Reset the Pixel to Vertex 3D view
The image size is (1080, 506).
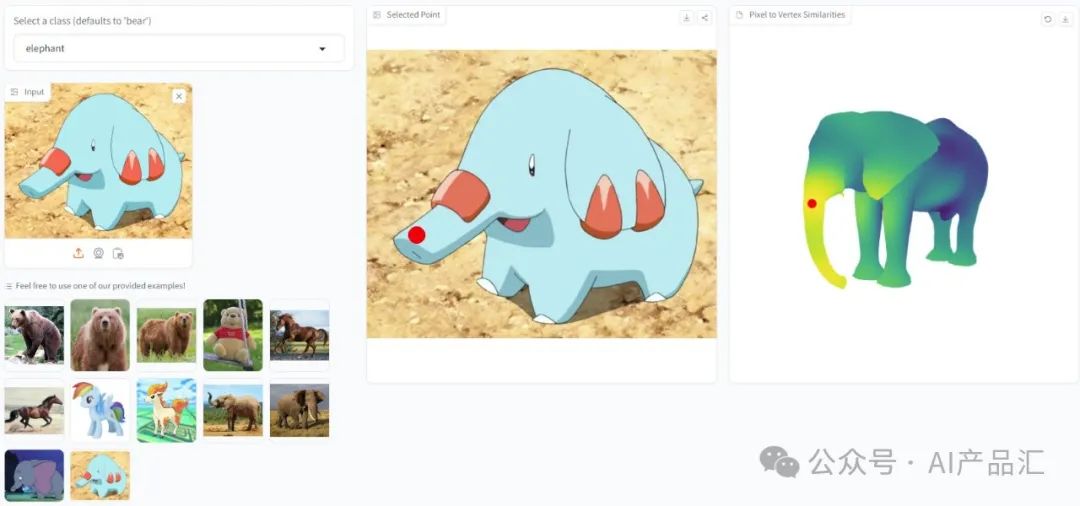click(x=1048, y=19)
